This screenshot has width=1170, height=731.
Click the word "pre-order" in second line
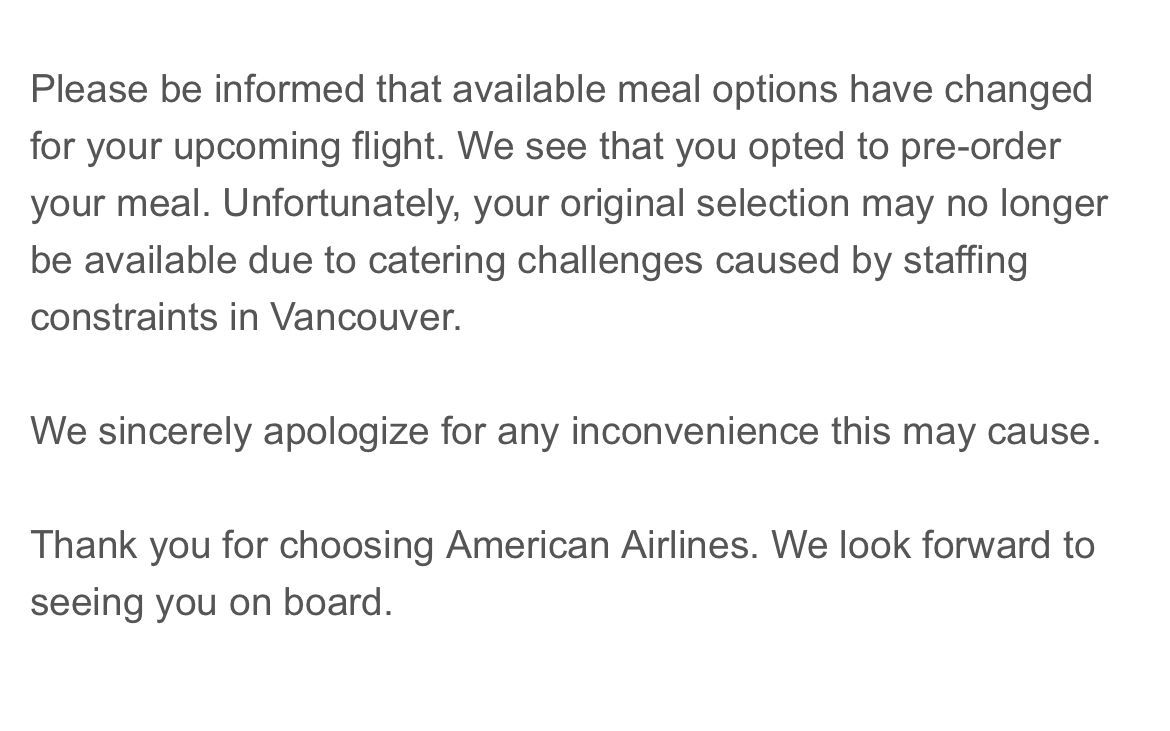pos(980,148)
